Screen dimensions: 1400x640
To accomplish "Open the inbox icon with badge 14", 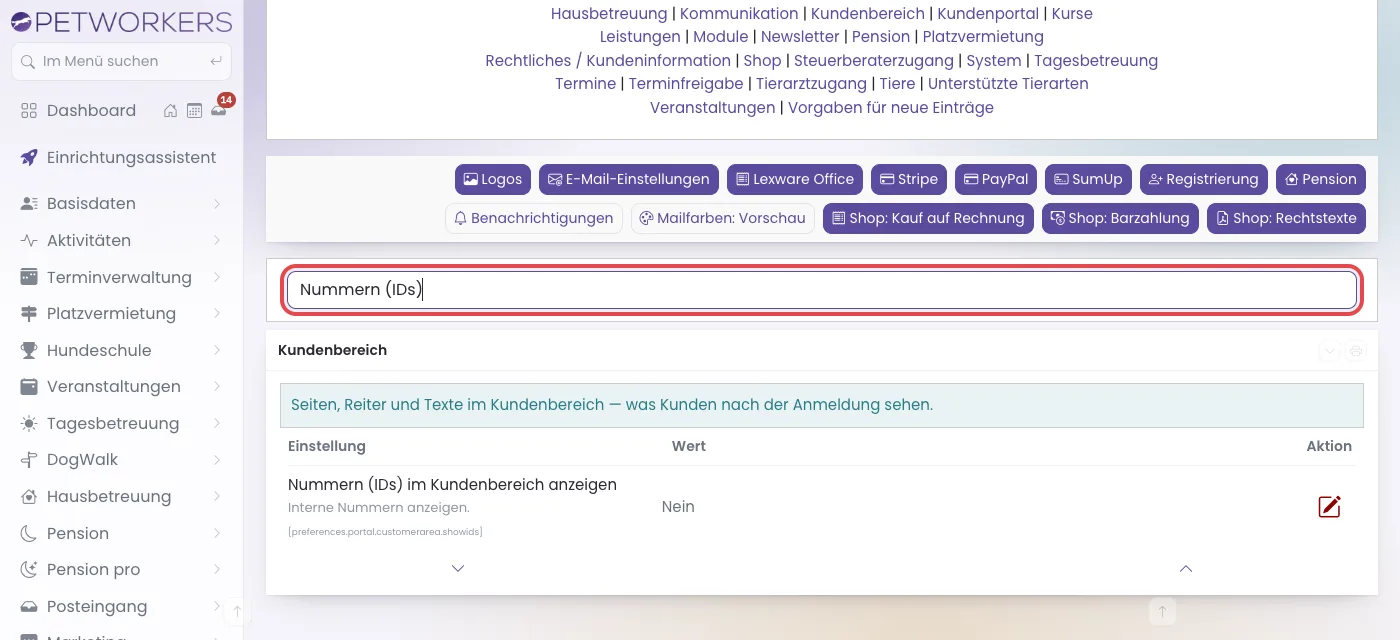I will pos(219,110).
